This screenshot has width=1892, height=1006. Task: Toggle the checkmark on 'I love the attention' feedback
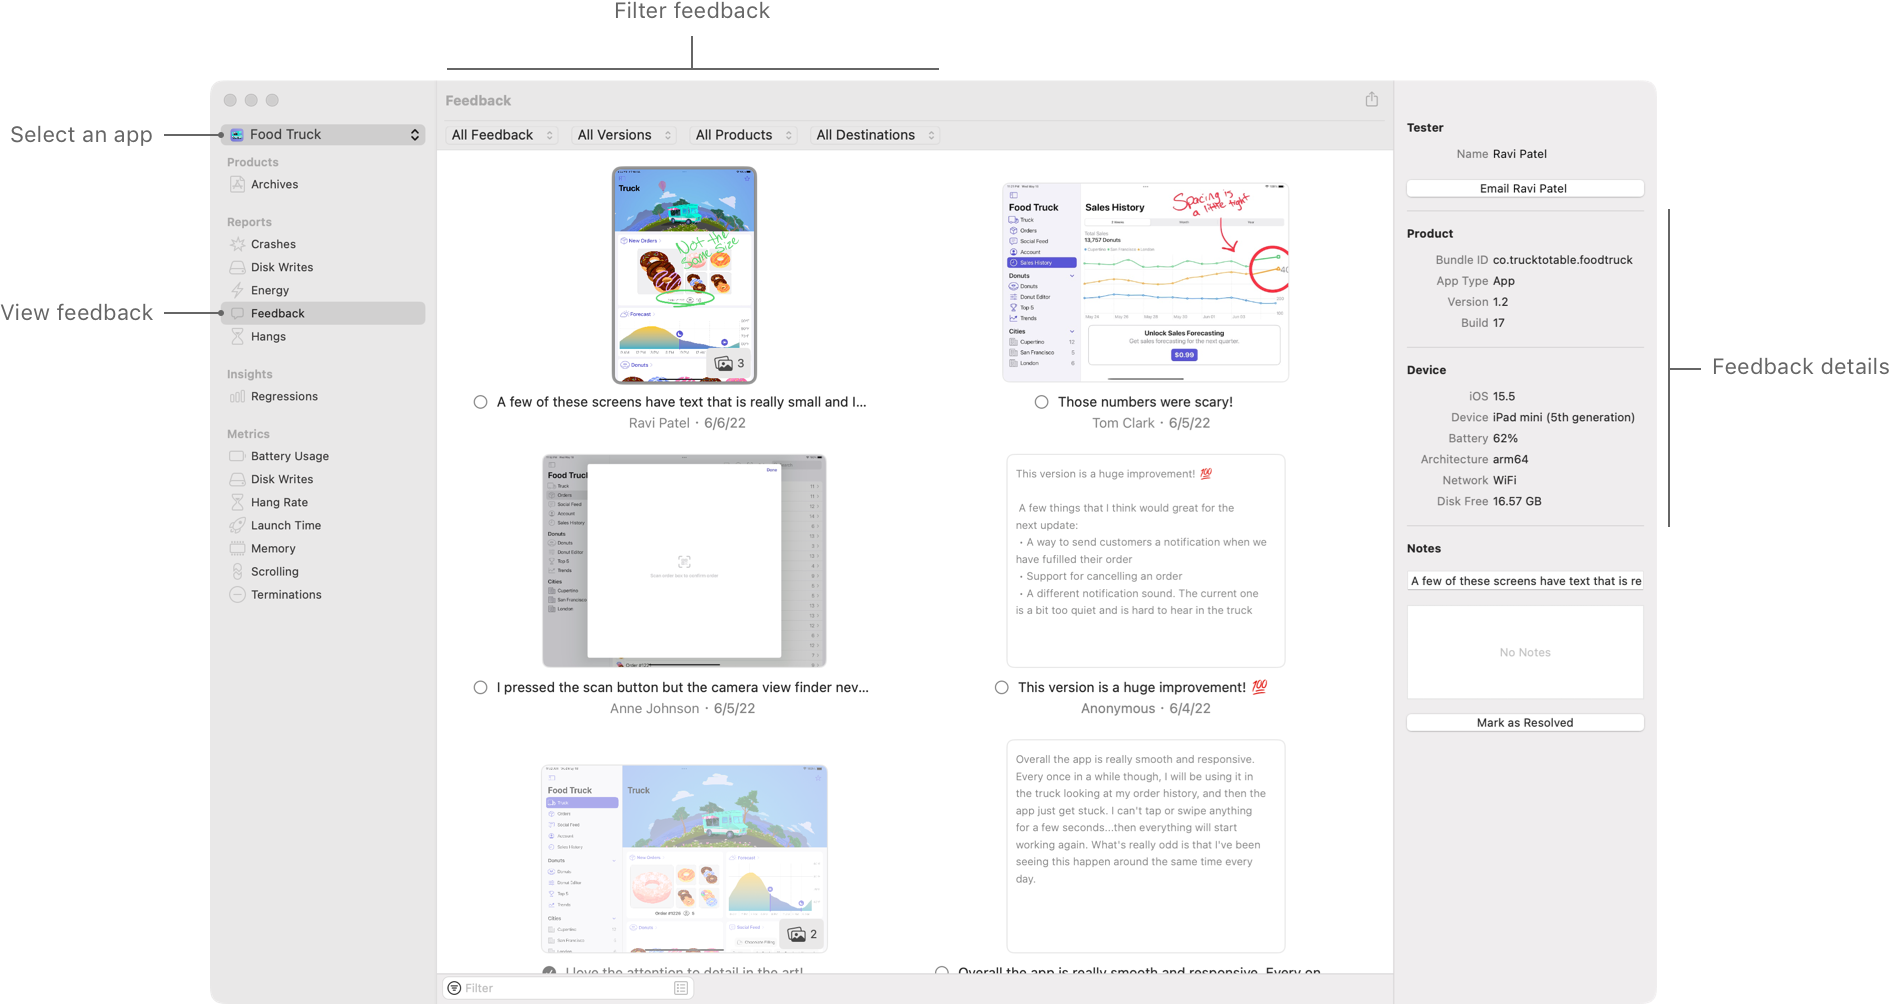pyautogui.click(x=551, y=971)
